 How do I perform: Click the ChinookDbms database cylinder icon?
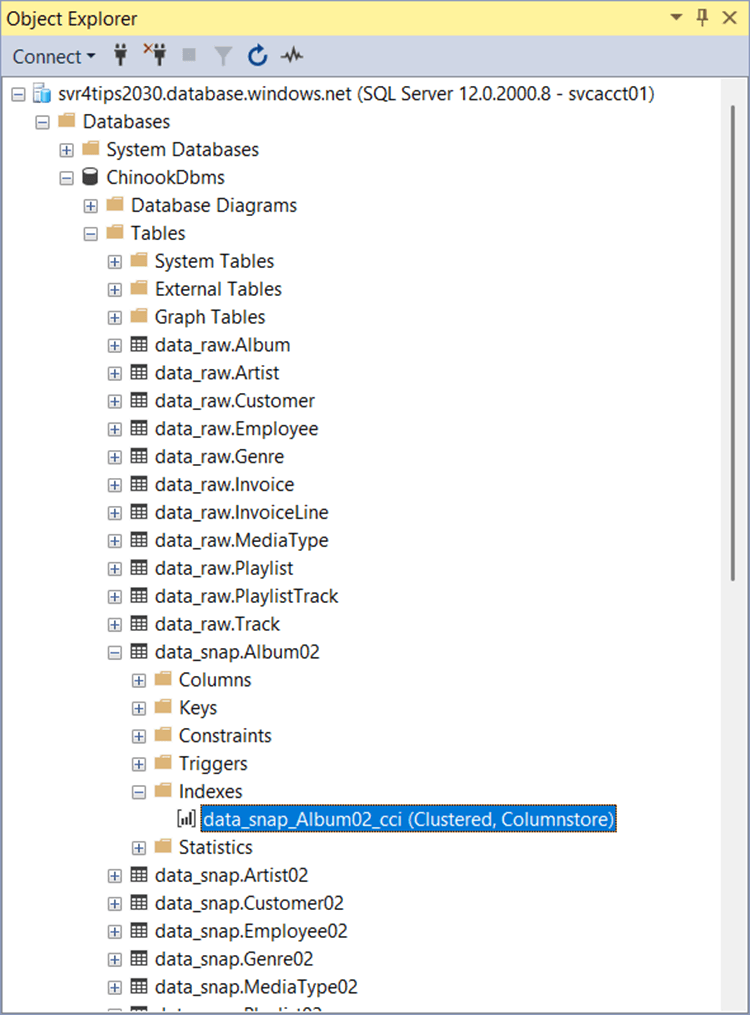point(90,177)
